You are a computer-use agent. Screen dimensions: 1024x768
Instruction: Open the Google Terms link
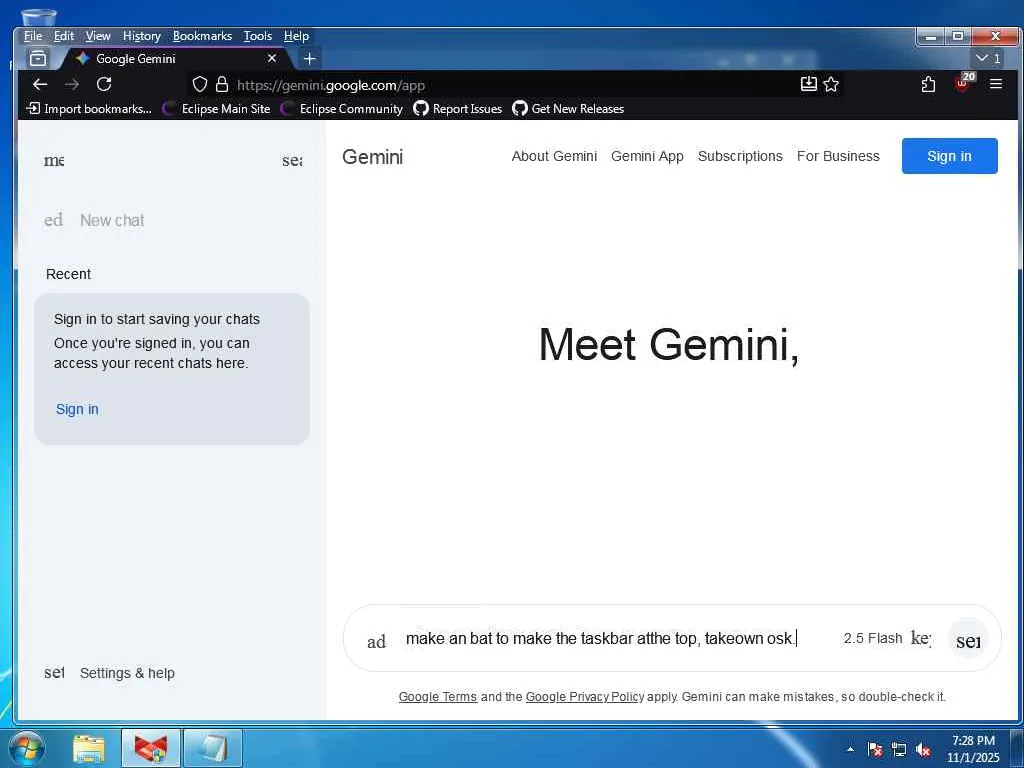click(x=438, y=697)
